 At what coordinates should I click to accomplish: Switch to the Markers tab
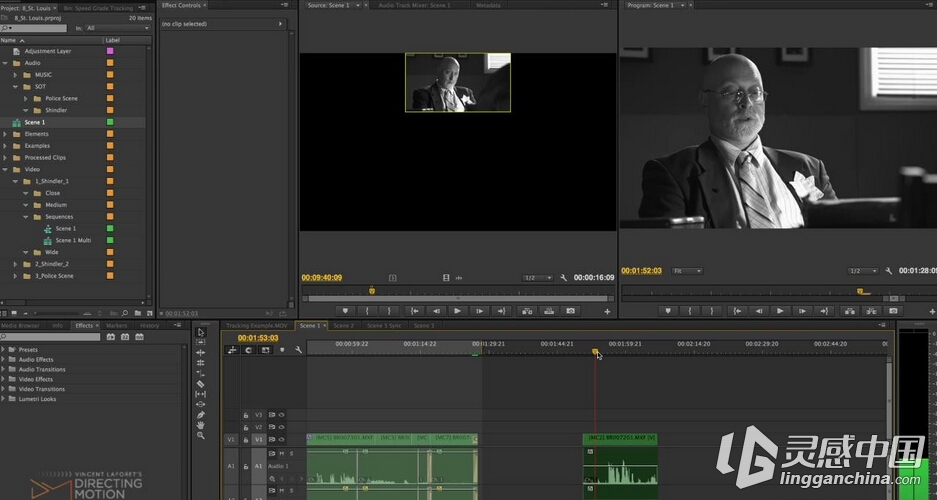[117, 326]
